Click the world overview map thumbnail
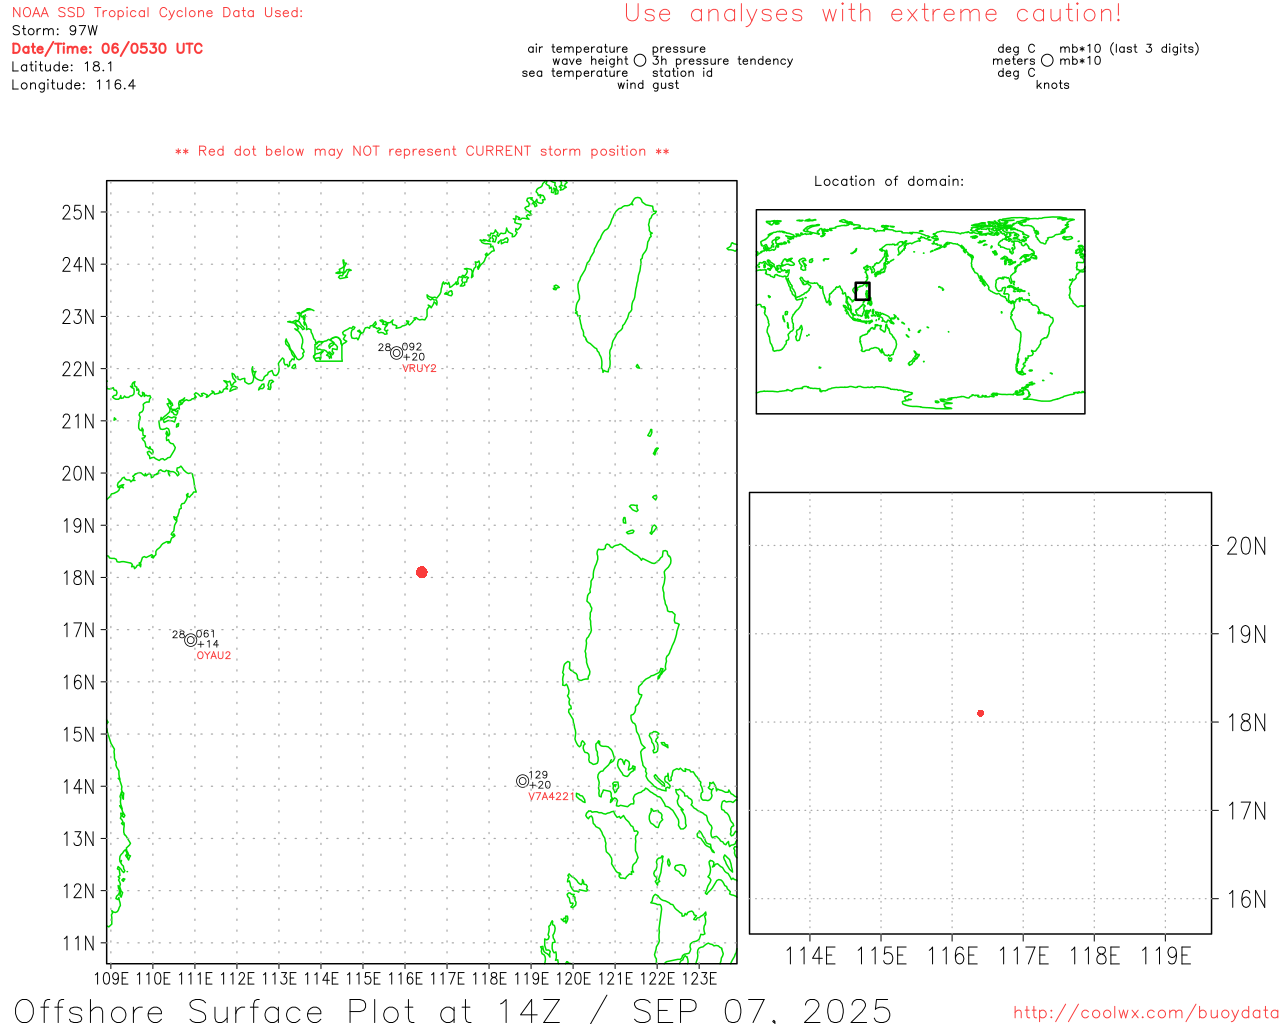Screen dimensions: 1280x1024 [920, 312]
